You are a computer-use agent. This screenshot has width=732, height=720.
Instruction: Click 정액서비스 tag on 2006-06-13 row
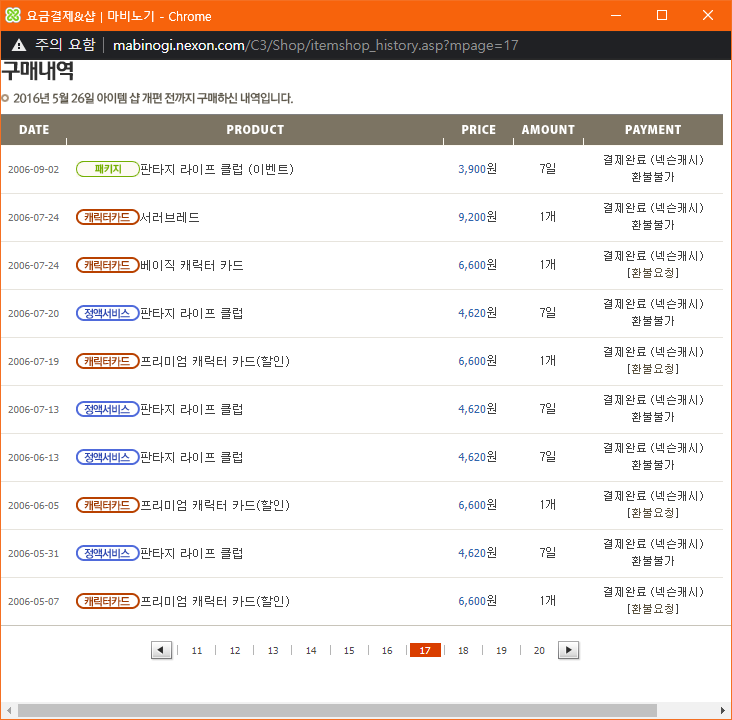point(107,457)
